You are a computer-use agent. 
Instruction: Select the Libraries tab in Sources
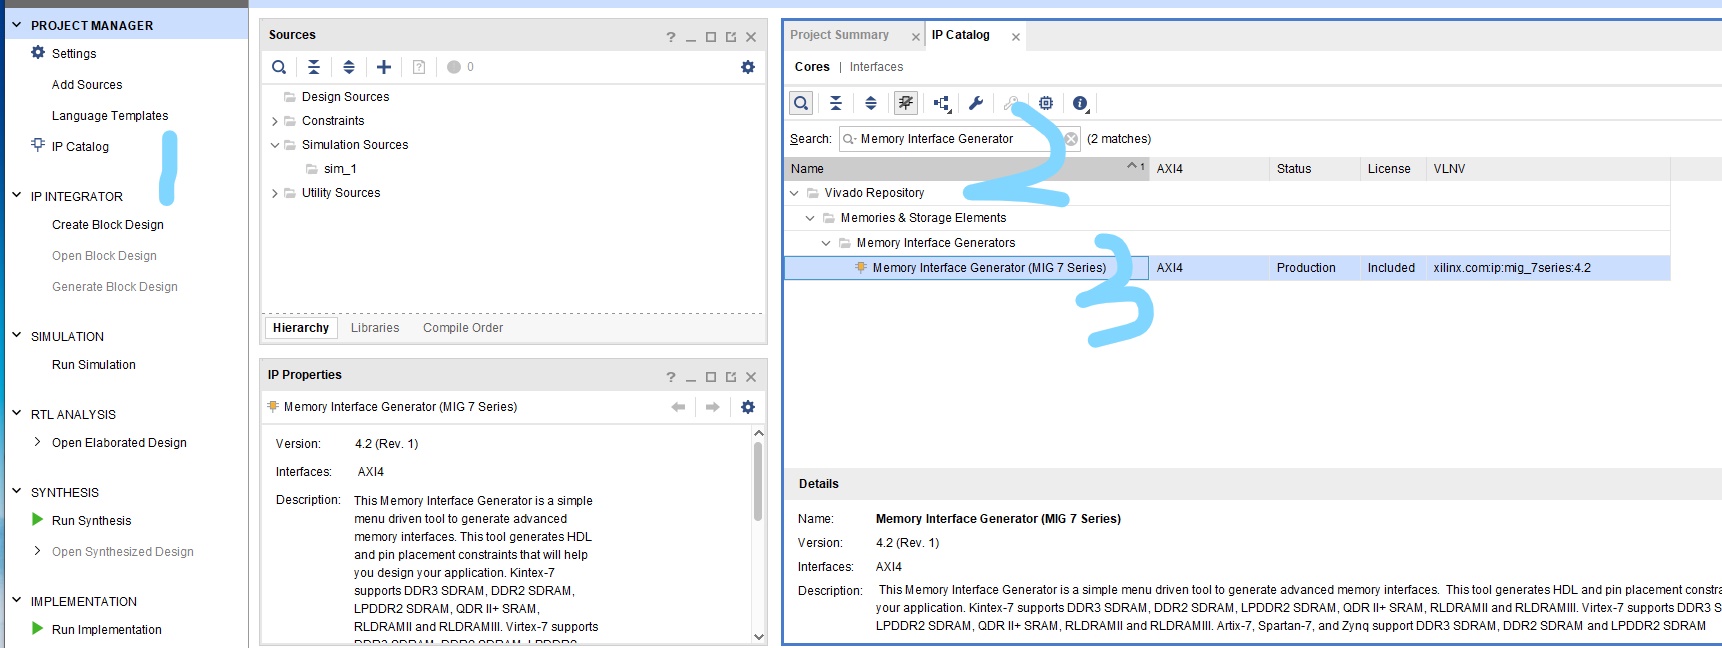[x=375, y=328]
